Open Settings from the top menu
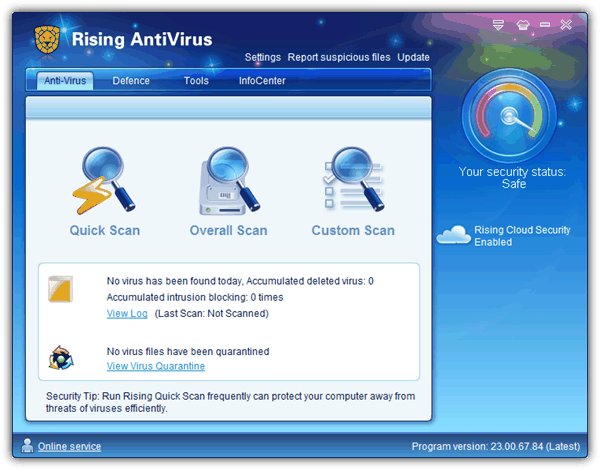Viewport: 600px width, 469px height. 262,57
